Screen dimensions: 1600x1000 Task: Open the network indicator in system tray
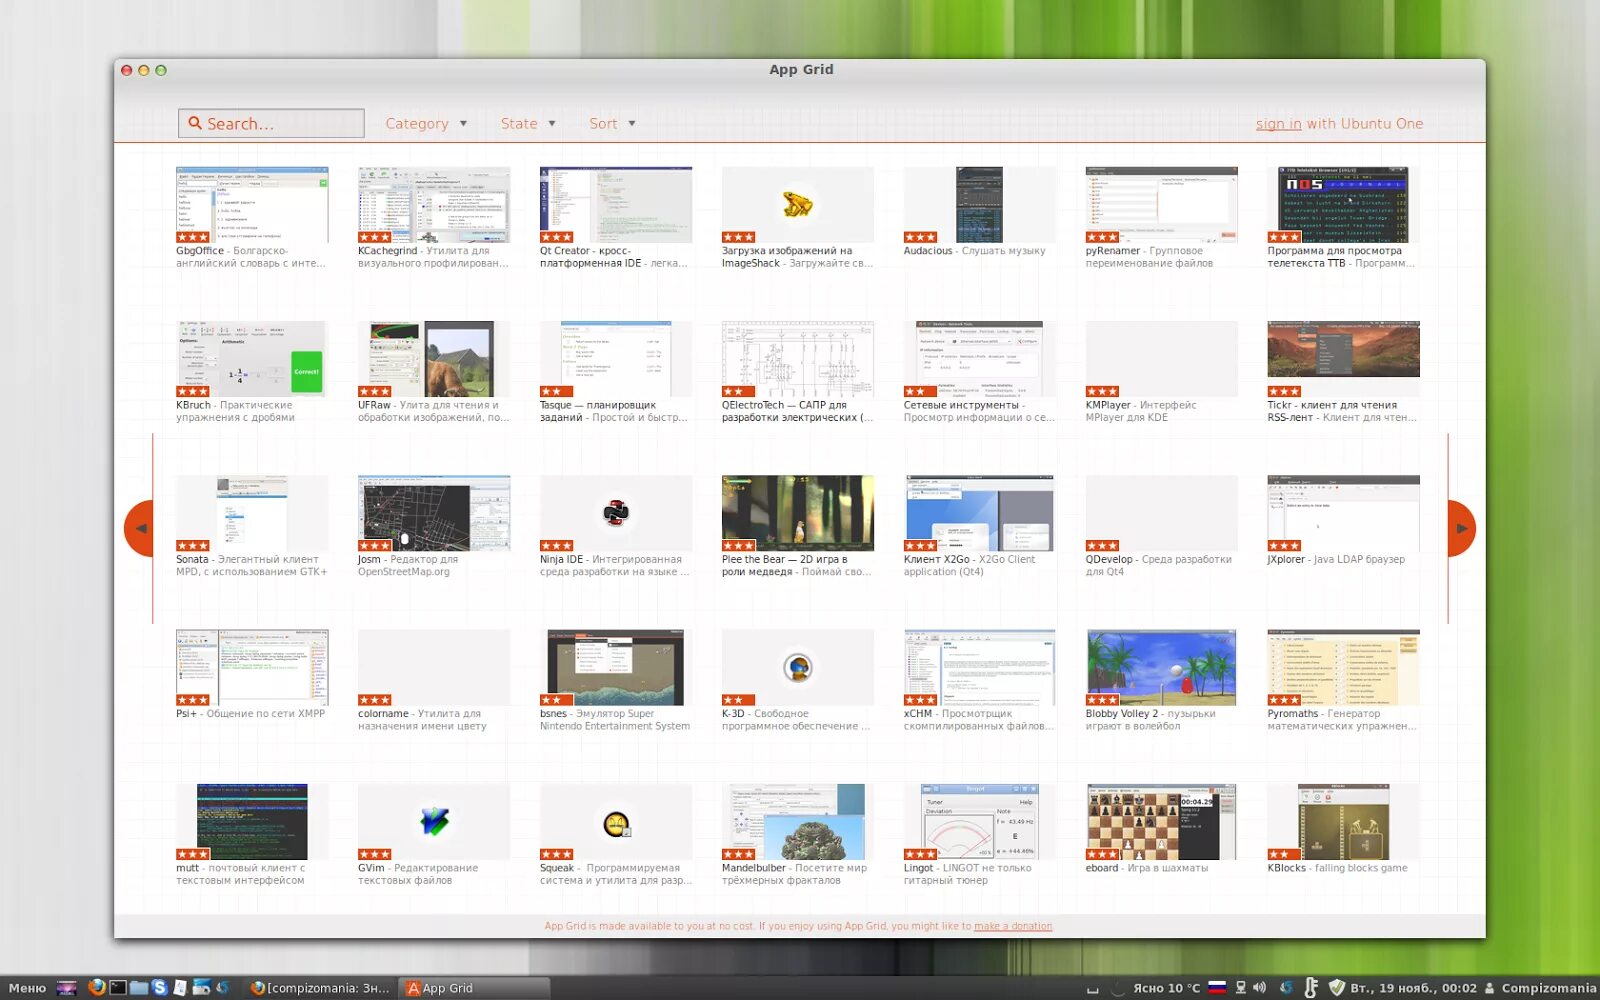point(1241,988)
